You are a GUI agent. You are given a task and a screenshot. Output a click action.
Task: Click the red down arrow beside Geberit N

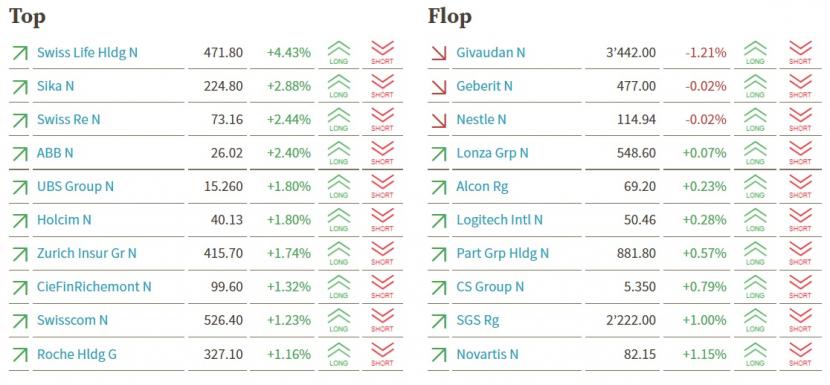(439, 86)
